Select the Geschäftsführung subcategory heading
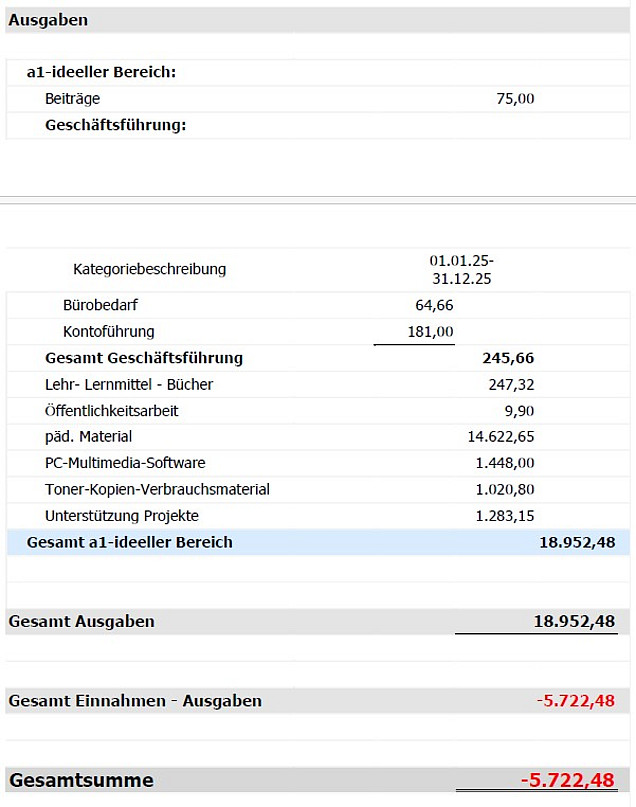Viewport: 636px width, 807px height. [116, 125]
